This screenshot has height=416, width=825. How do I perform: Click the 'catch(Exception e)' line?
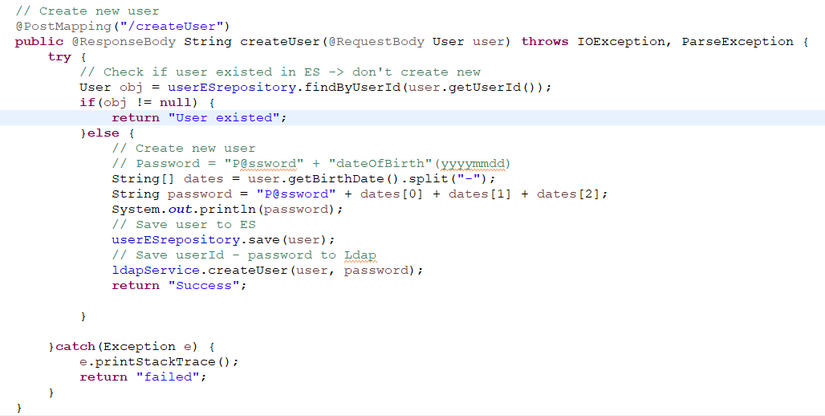[x=132, y=347]
